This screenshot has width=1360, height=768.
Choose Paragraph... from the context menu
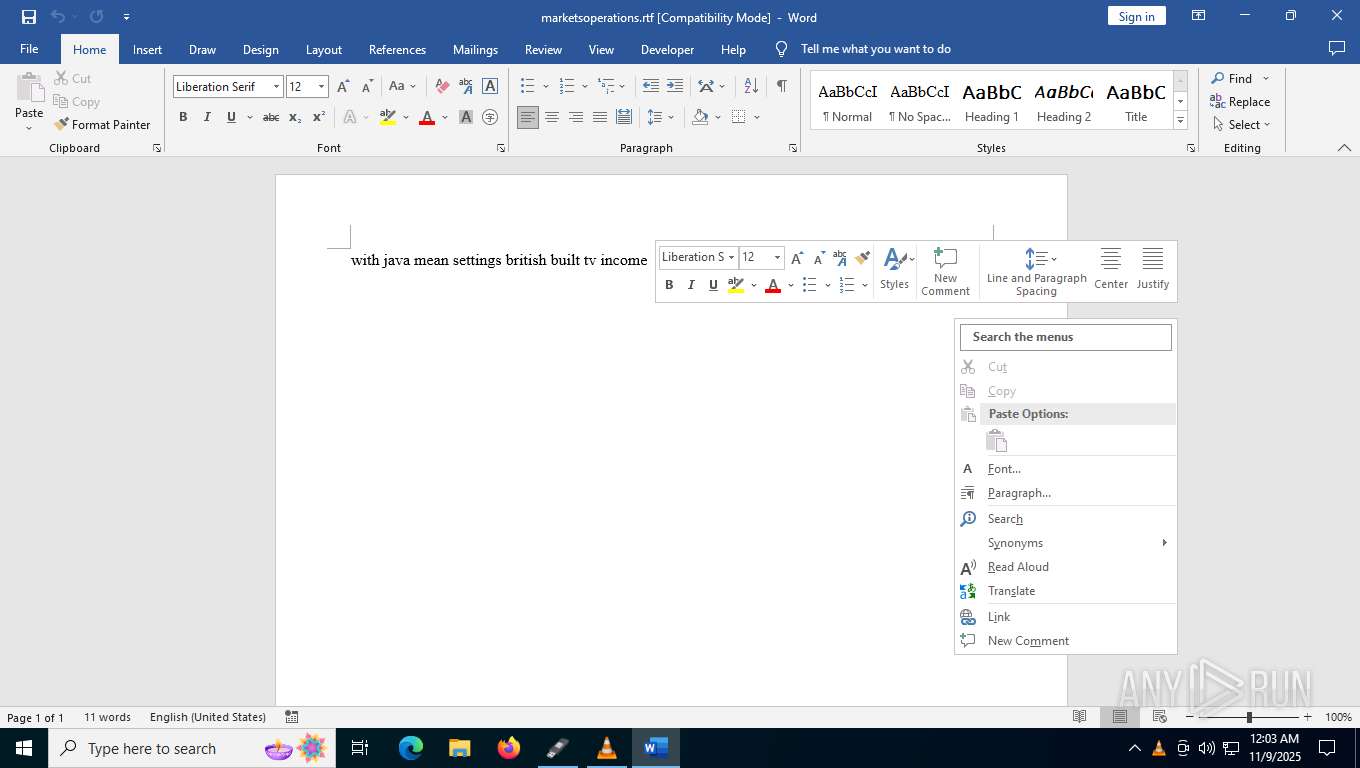click(1066, 493)
